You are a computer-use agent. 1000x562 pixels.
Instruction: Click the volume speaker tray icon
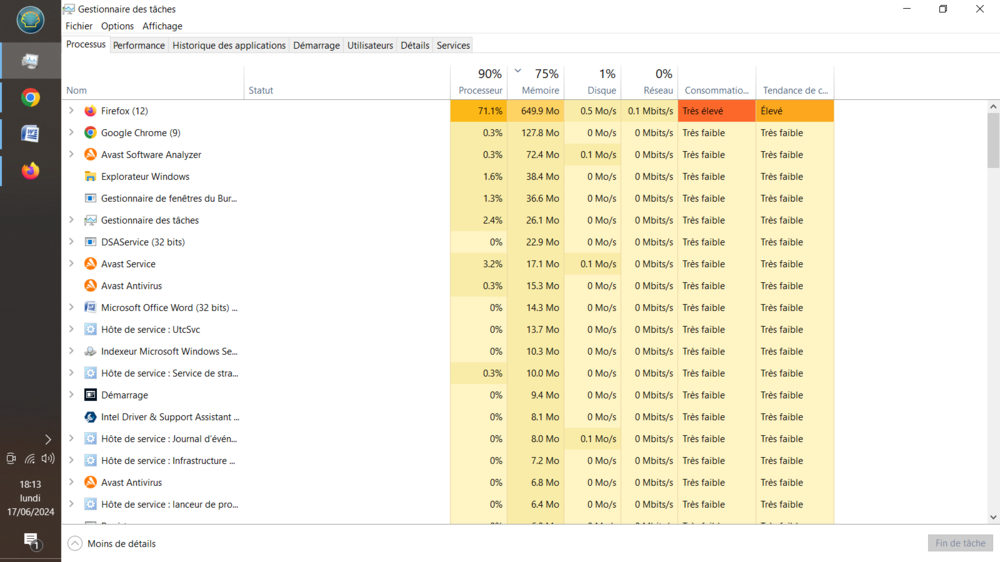pos(48,459)
